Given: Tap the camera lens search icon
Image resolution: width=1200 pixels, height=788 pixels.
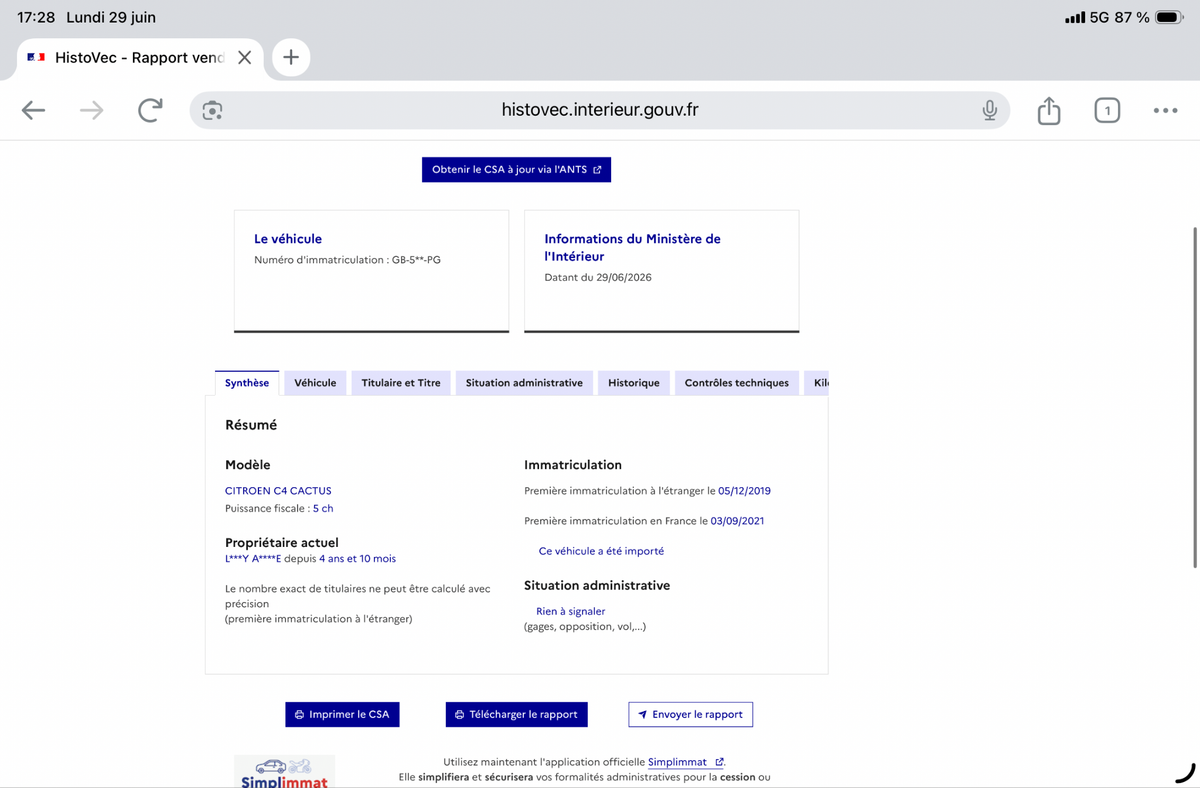Looking at the screenshot, I should click(x=212, y=110).
